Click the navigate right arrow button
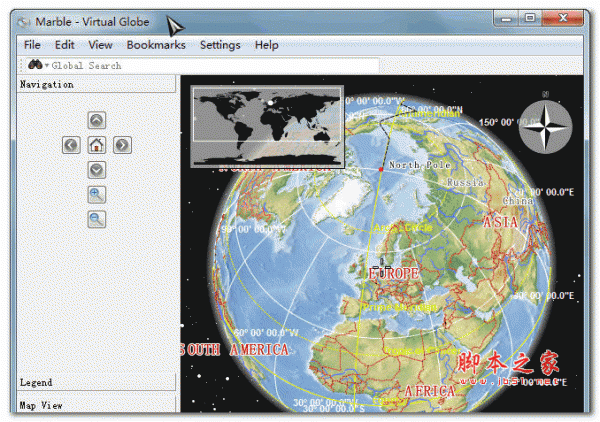The image size is (600, 422). point(122,145)
